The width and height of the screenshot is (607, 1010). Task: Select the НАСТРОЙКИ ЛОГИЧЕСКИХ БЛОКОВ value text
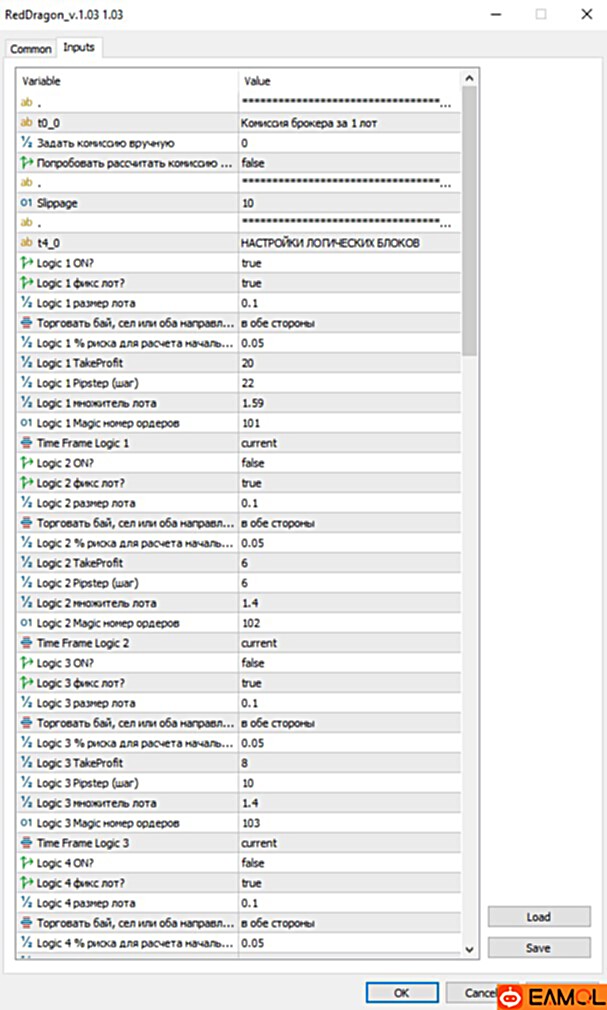pos(330,243)
